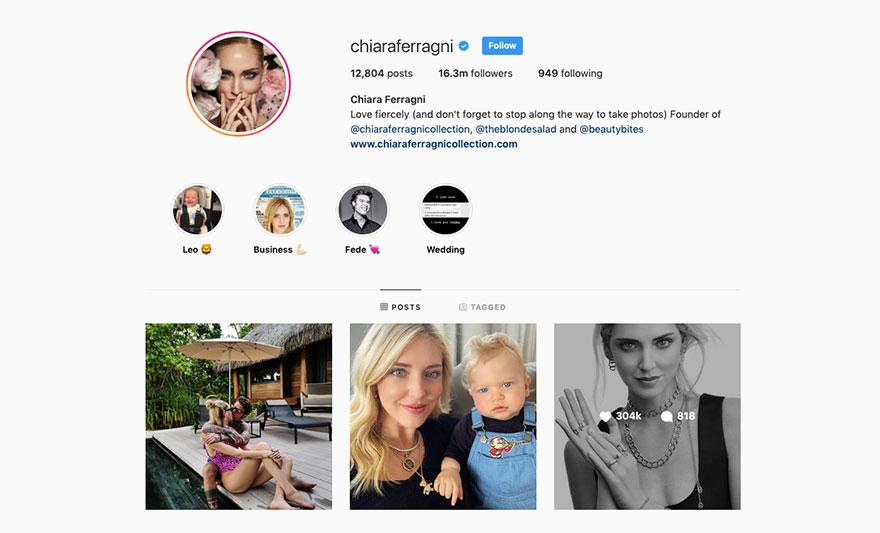Open the @theblondesalad mention link
880x533 pixels.
click(x=516, y=129)
